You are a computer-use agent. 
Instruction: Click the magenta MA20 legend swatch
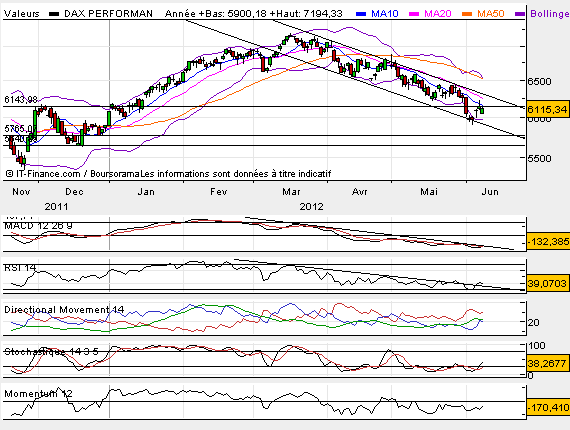[x=414, y=14]
